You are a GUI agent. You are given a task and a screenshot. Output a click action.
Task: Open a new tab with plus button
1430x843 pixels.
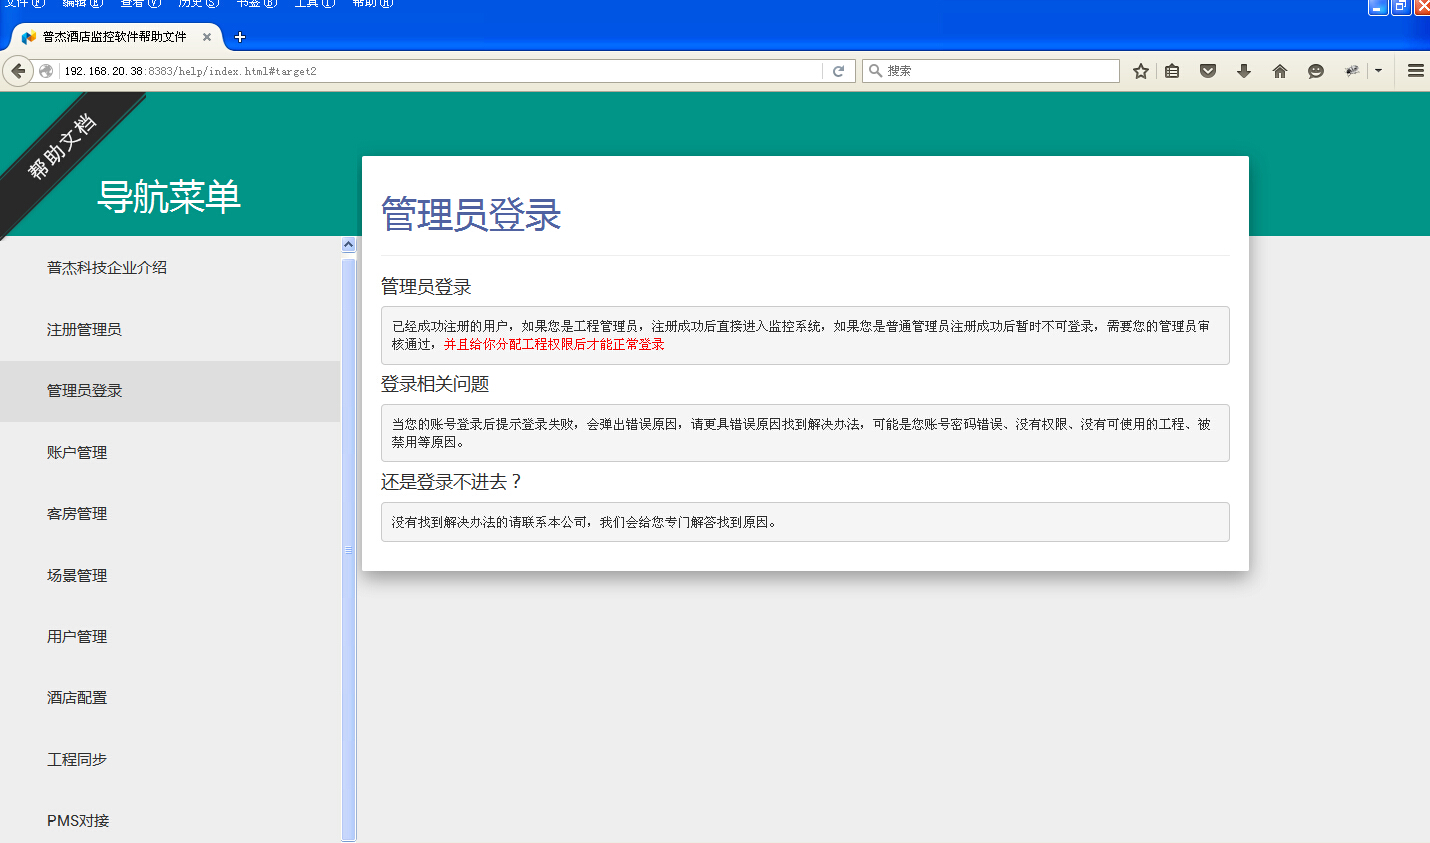[x=240, y=37]
